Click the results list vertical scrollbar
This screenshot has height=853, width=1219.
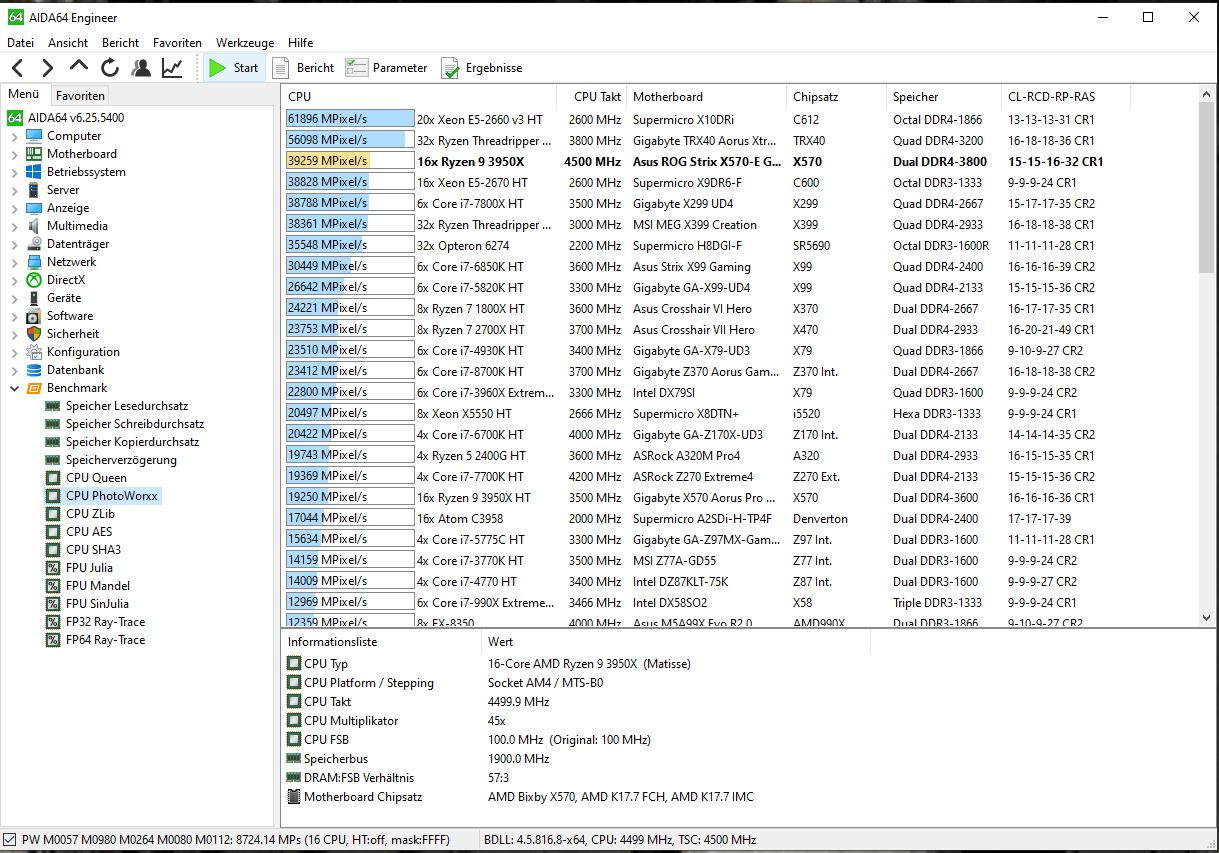click(x=1205, y=356)
